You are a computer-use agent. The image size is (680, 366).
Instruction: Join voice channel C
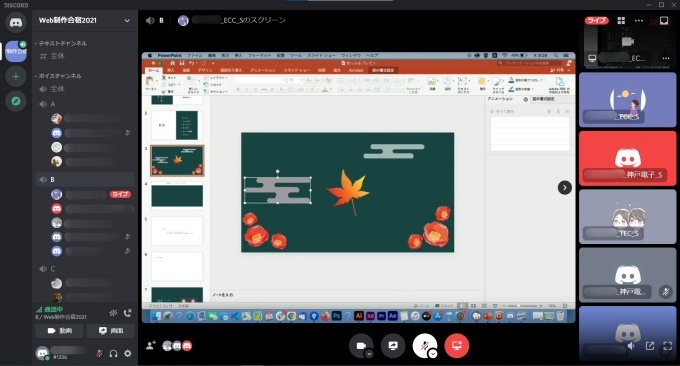click(85, 269)
